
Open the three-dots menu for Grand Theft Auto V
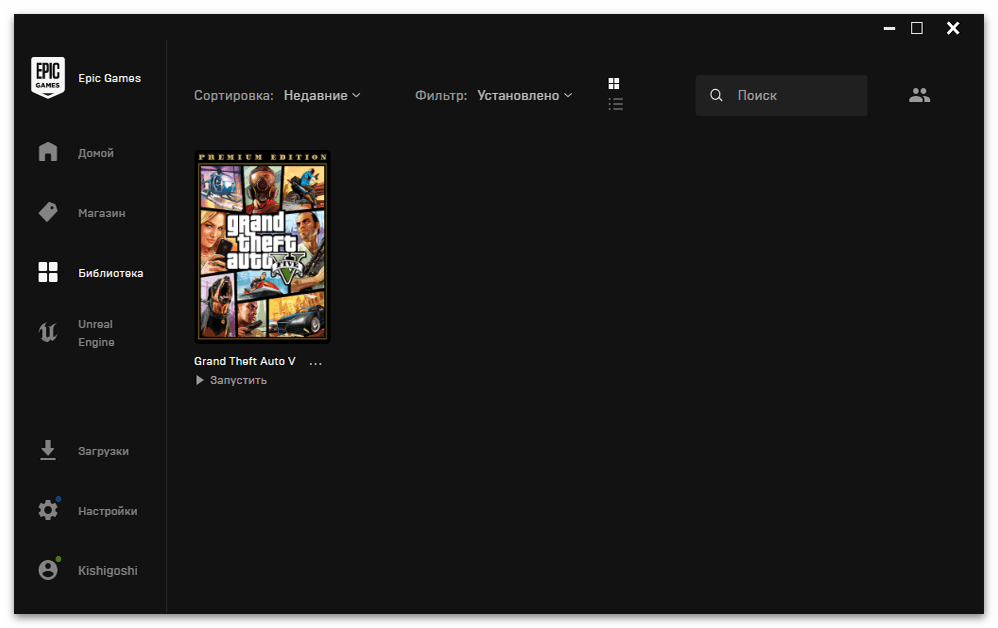(x=316, y=363)
